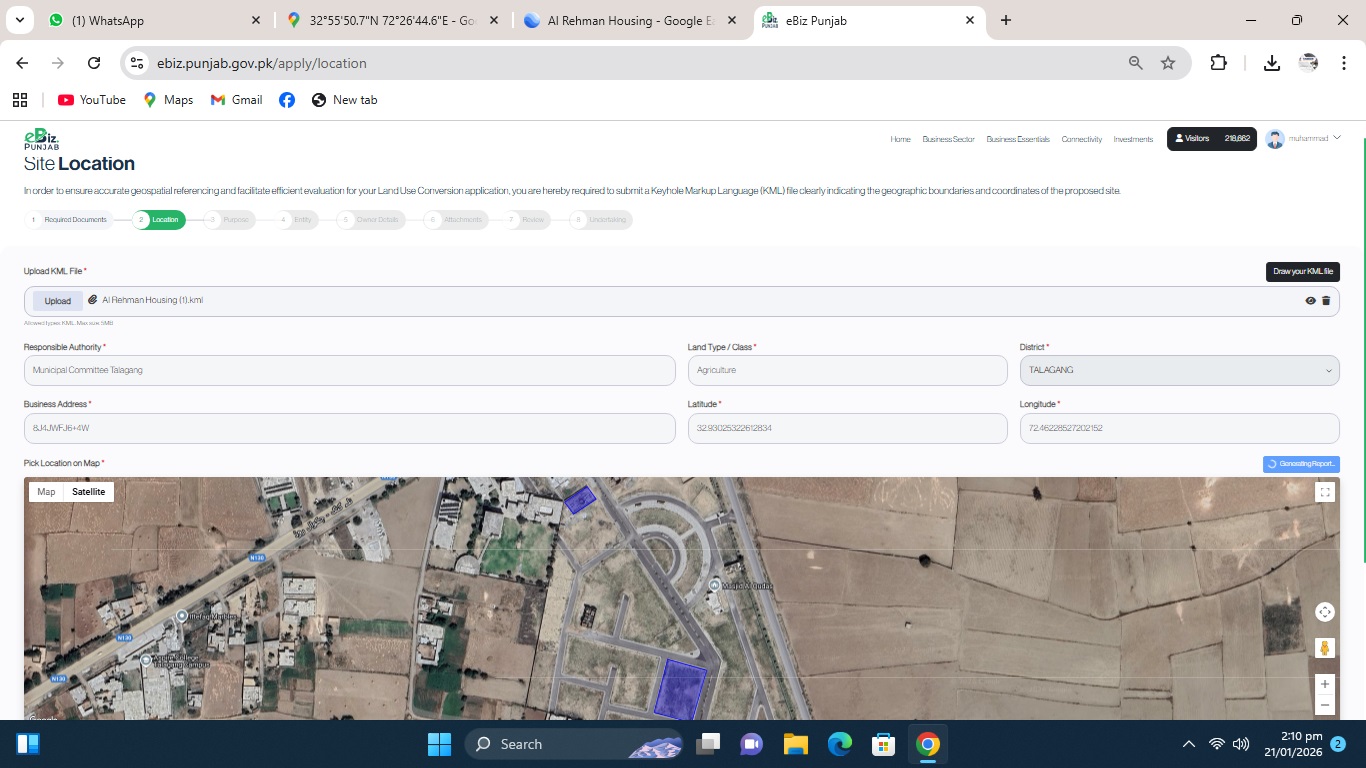Zoom in on the map

pyautogui.click(x=1325, y=684)
